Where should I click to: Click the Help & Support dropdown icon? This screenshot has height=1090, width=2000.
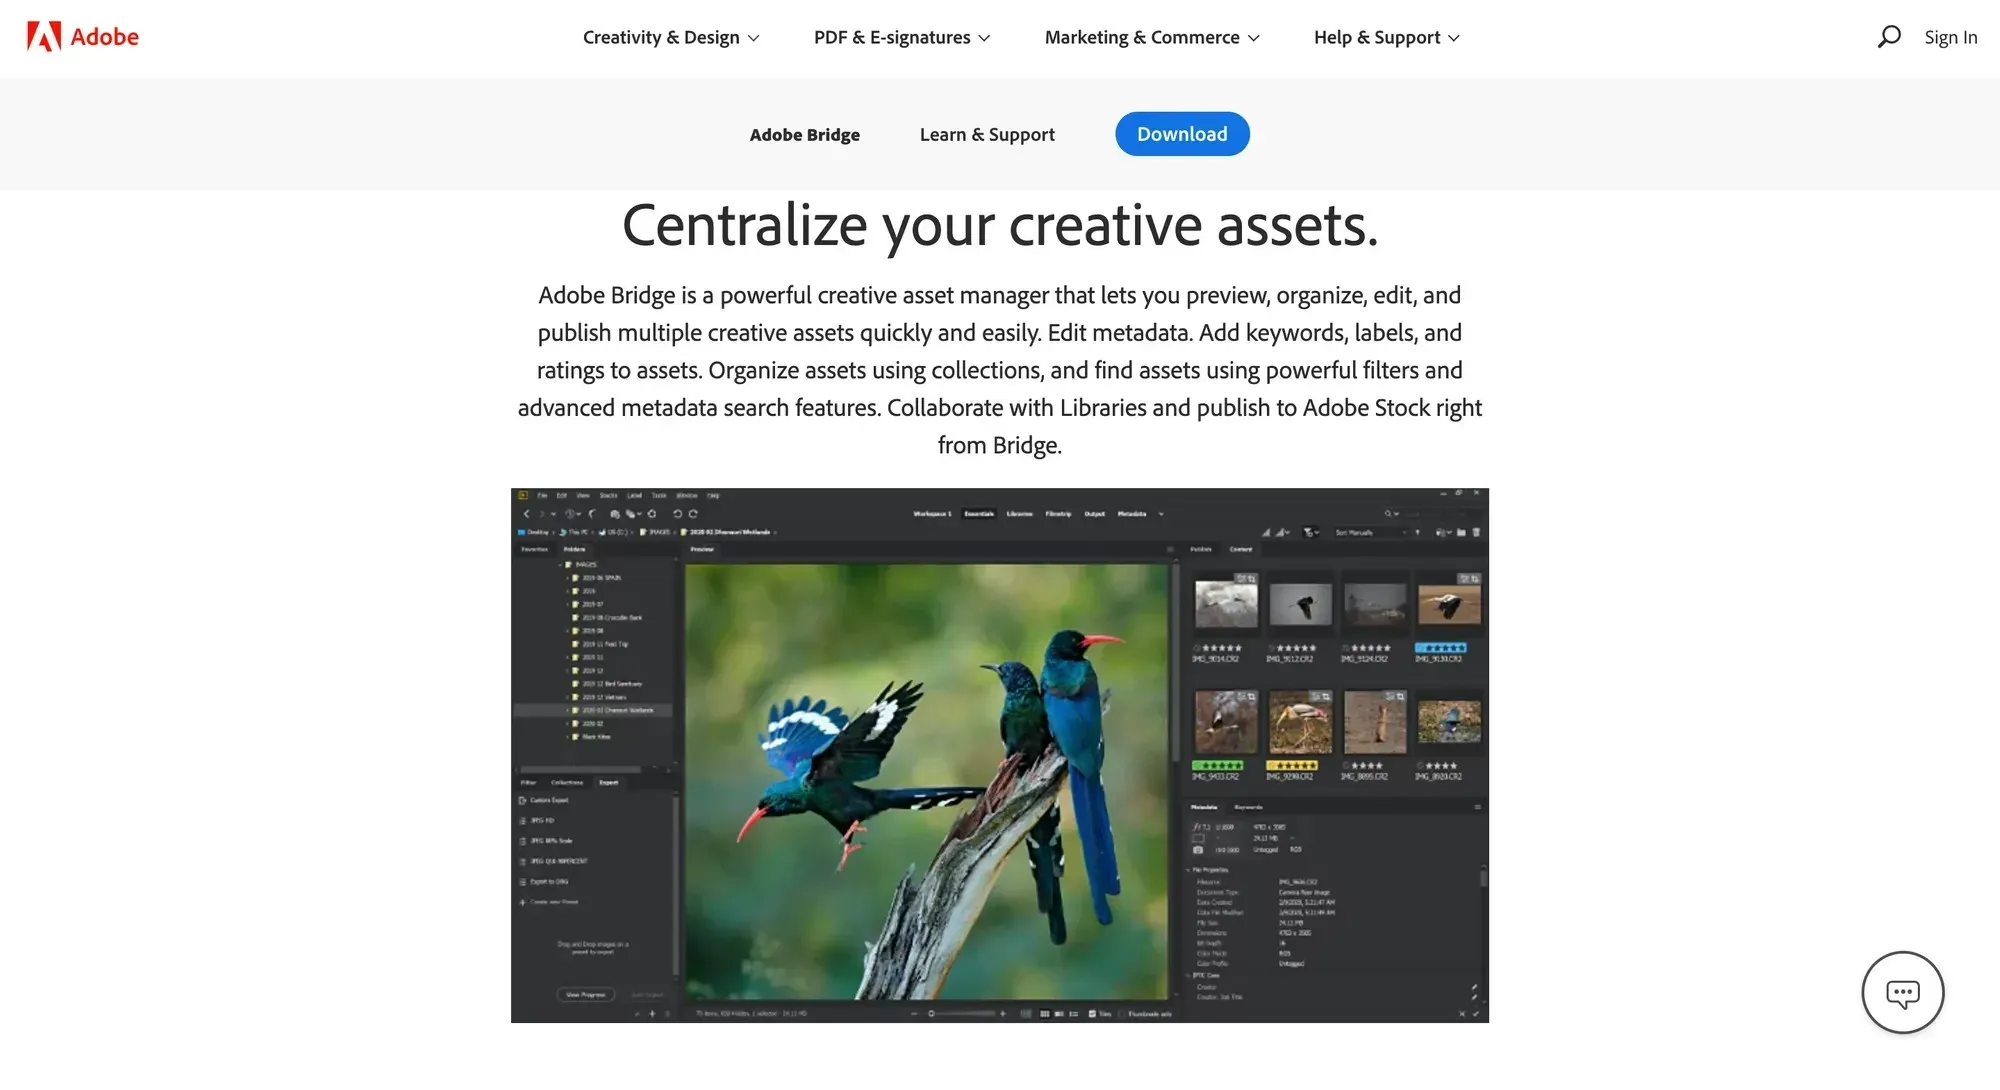(x=1455, y=38)
